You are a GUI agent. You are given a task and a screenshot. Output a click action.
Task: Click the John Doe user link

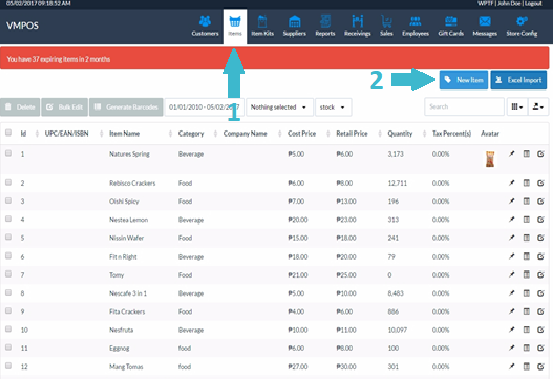click(509, 4)
